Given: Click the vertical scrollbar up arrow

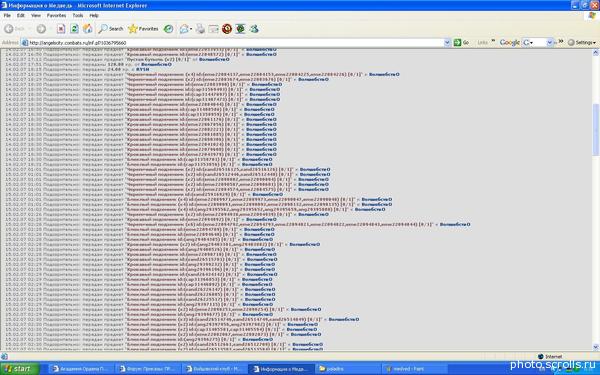Looking at the screenshot, I should (595, 53).
